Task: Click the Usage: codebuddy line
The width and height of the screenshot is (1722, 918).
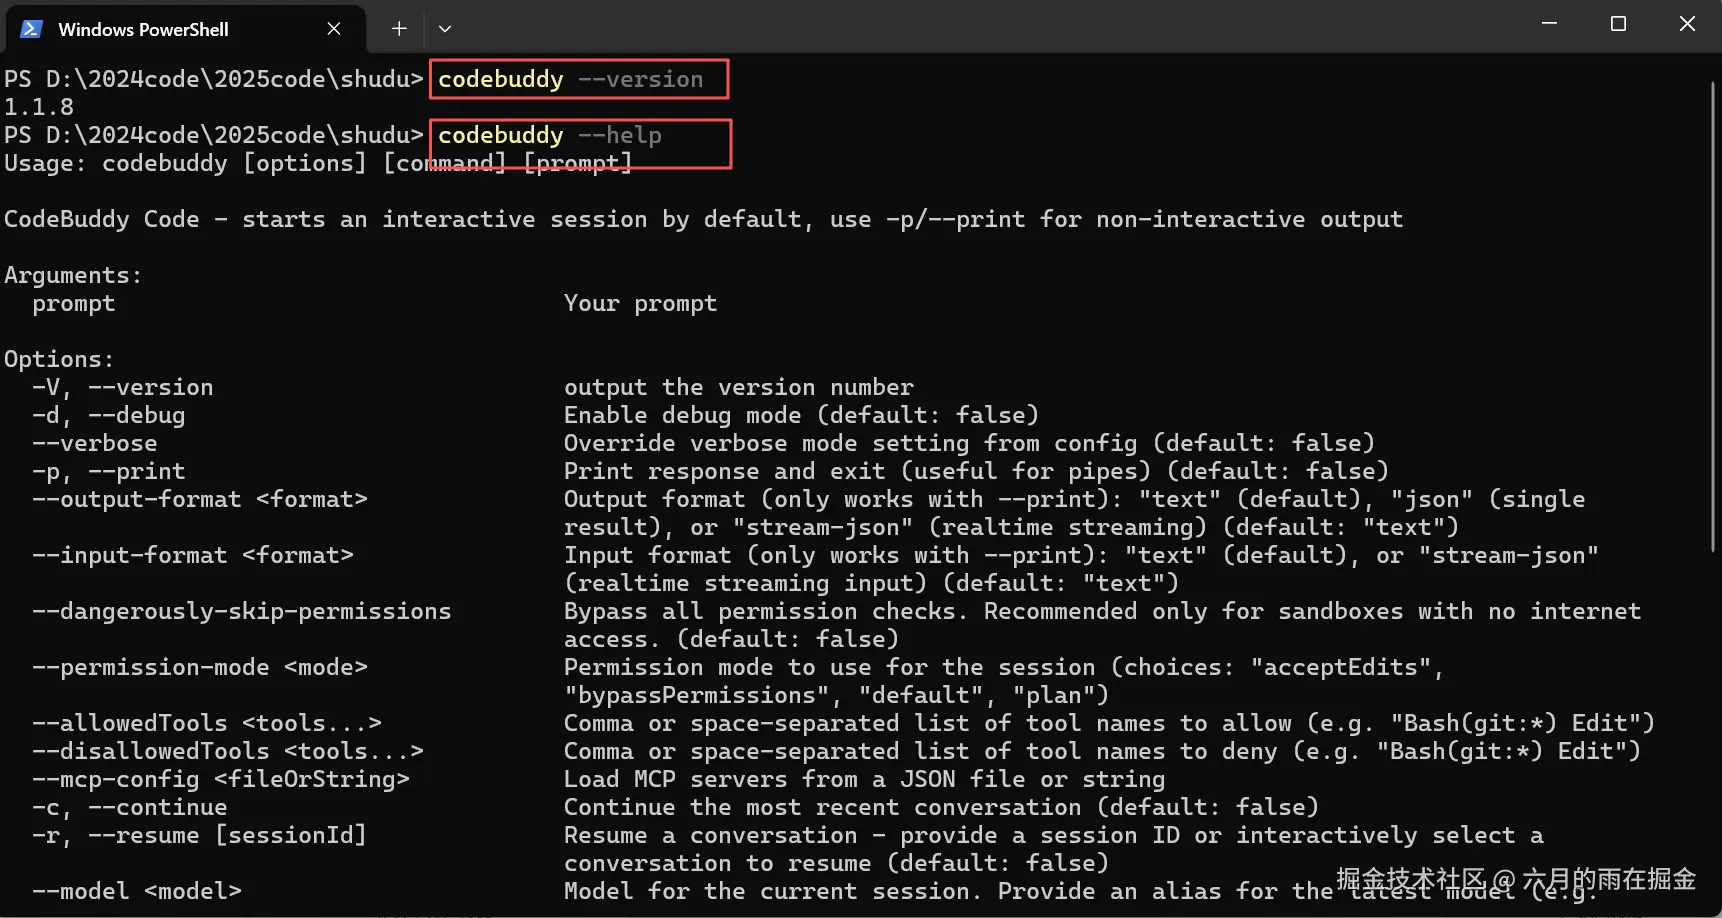Action: click(318, 163)
